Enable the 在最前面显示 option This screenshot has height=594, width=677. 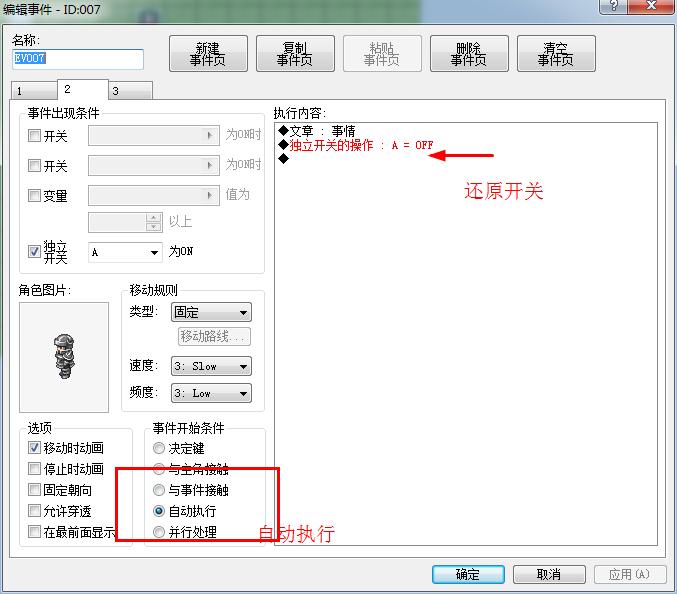34,531
